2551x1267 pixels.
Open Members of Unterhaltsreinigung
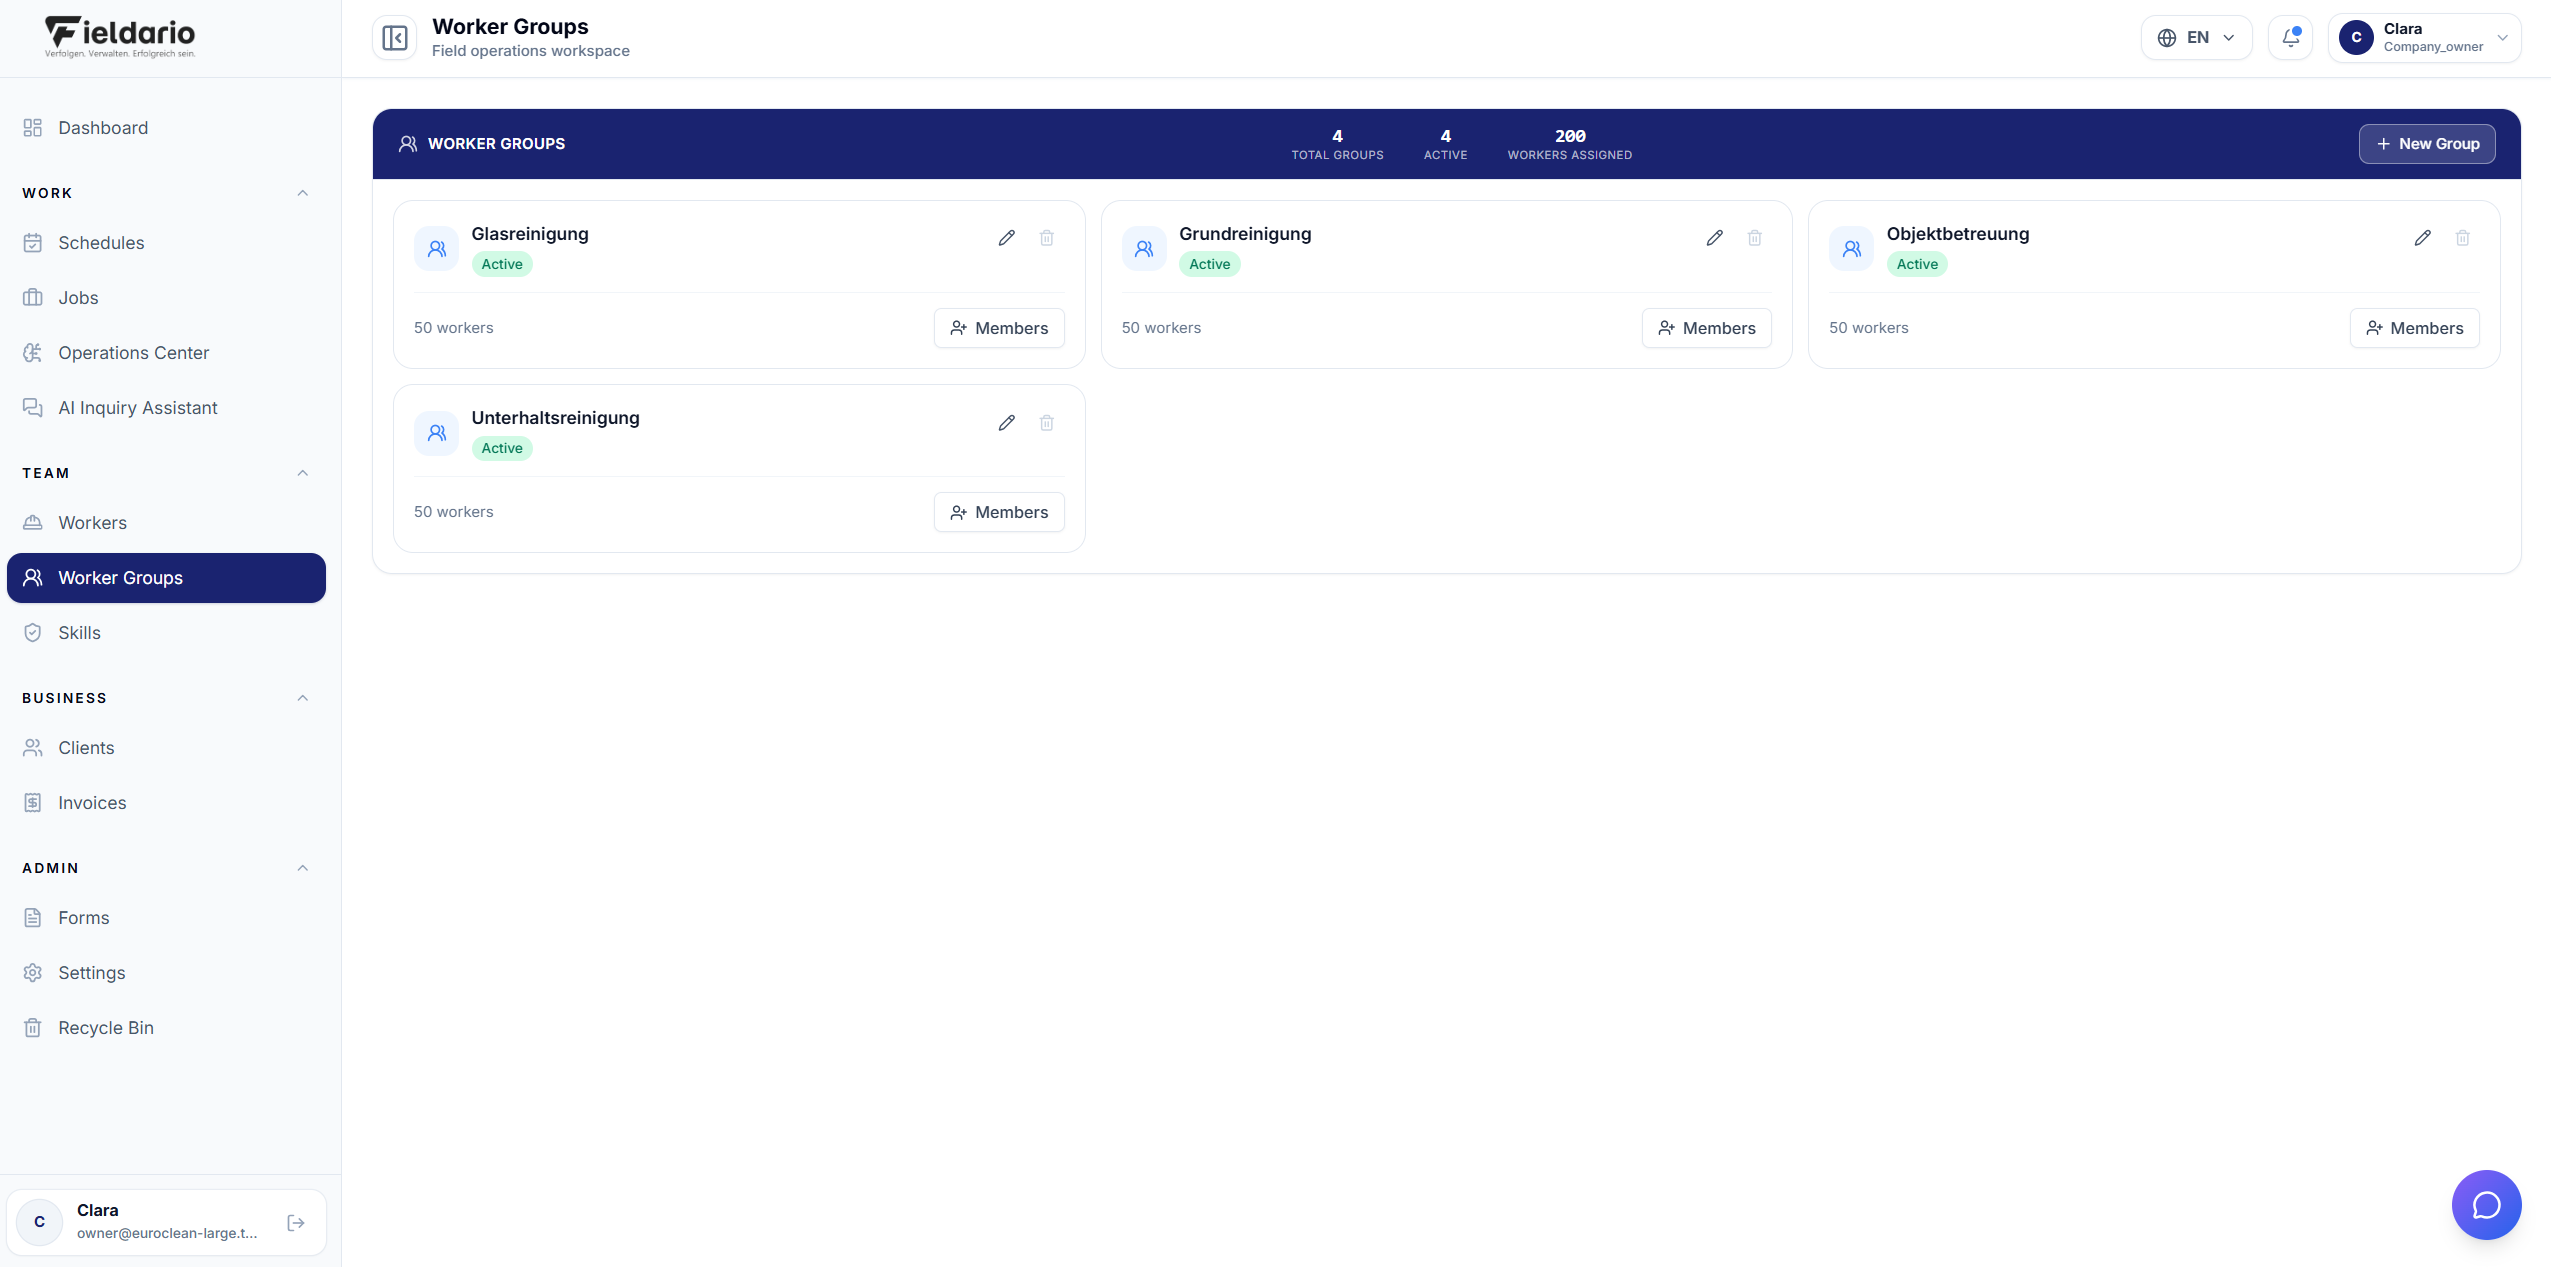tap(998, 512)
